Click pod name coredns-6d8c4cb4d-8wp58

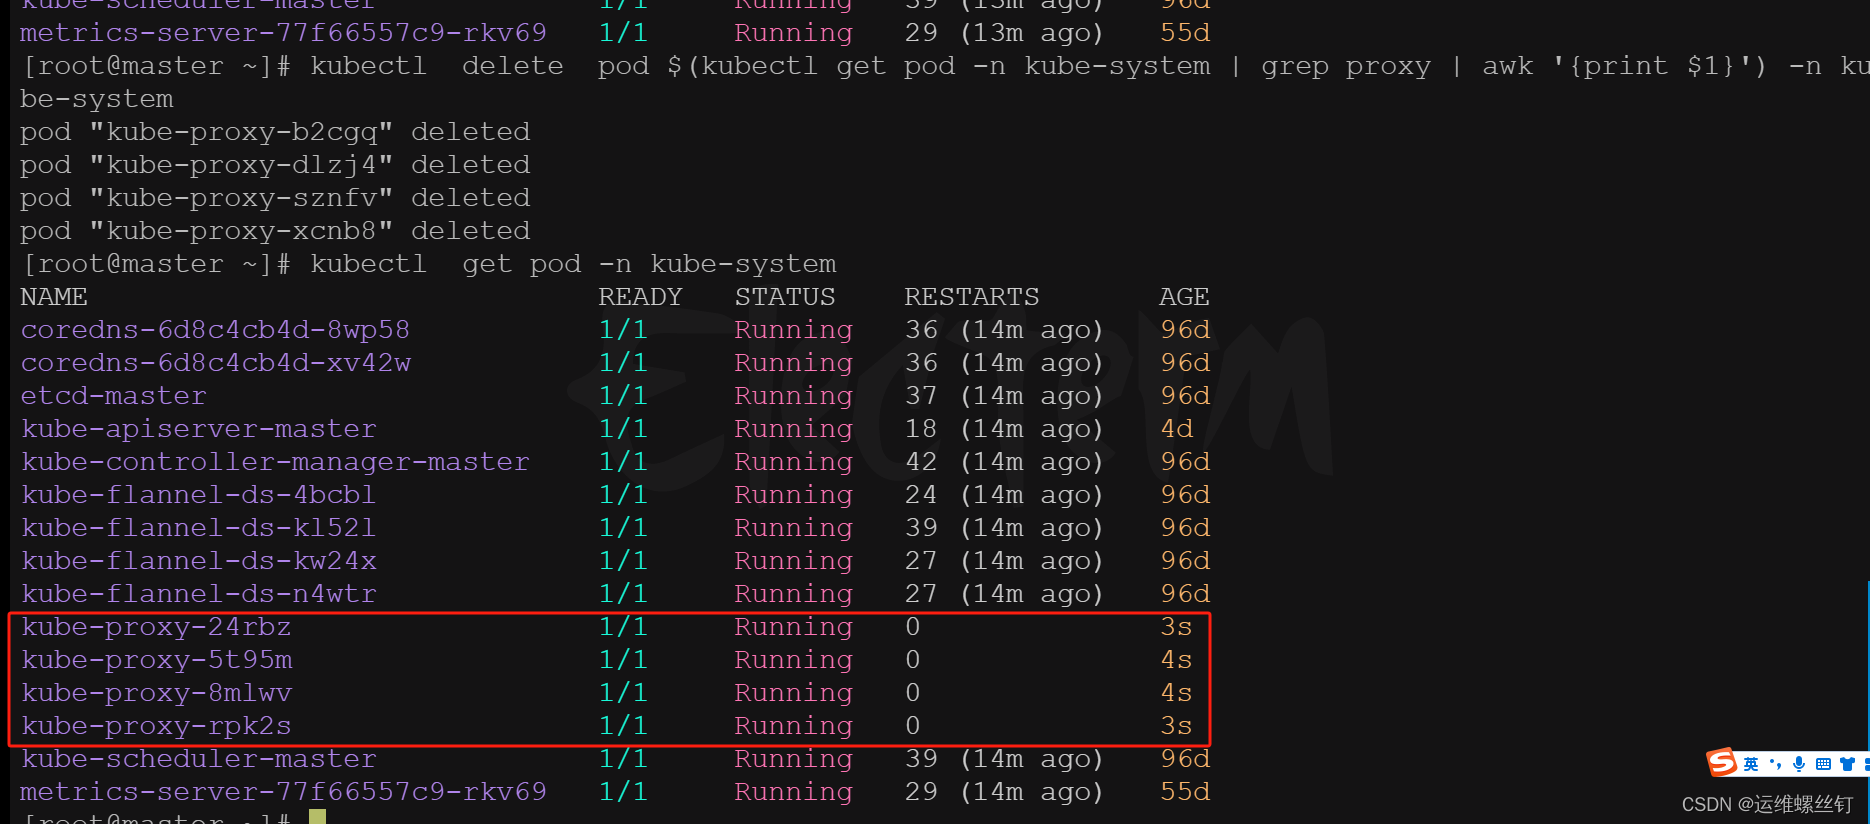point(215,330)
